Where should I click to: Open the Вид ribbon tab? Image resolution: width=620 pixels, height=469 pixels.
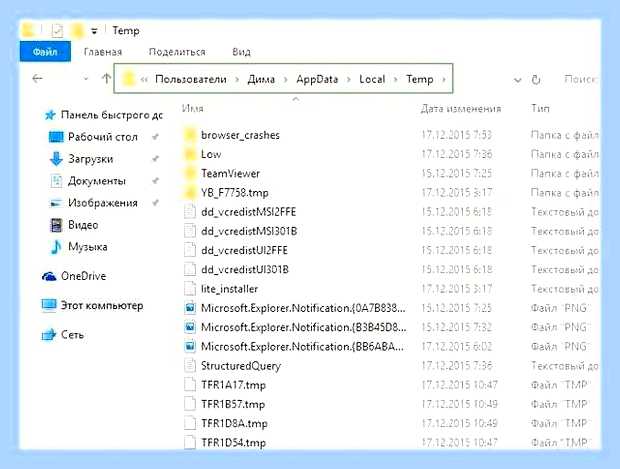(x=241, y=52)
